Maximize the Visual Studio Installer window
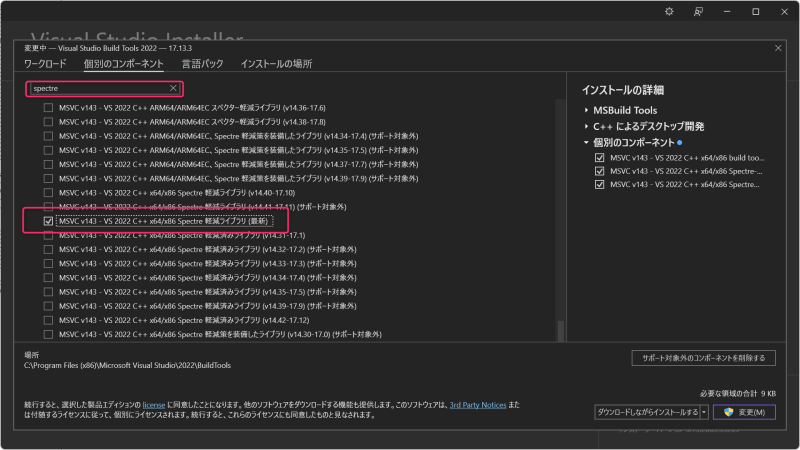800x450 pixels. (754, 12)
